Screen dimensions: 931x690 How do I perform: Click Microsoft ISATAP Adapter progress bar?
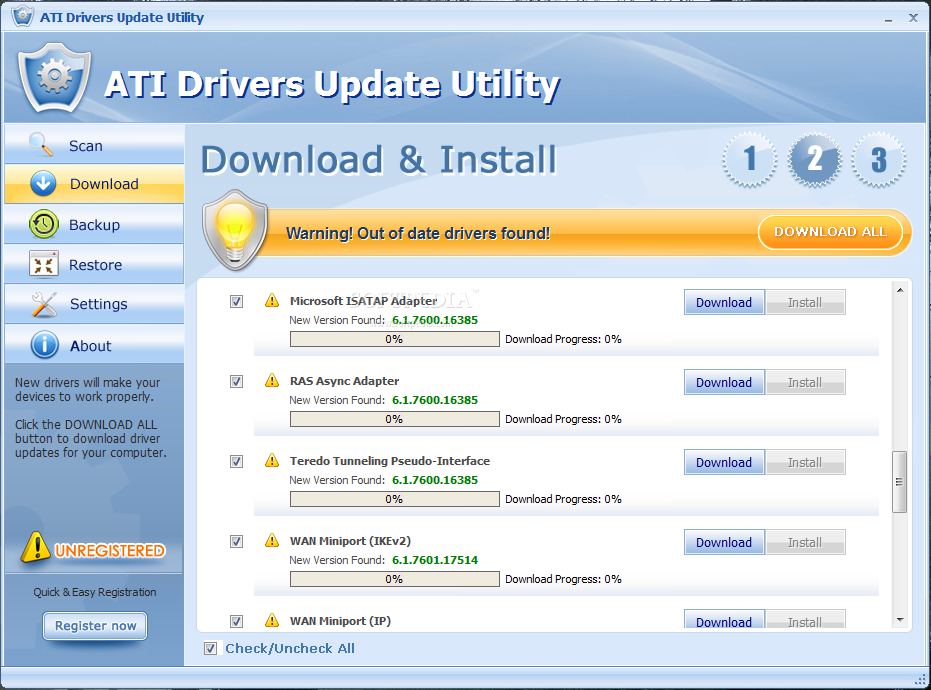tap(394, 339)
